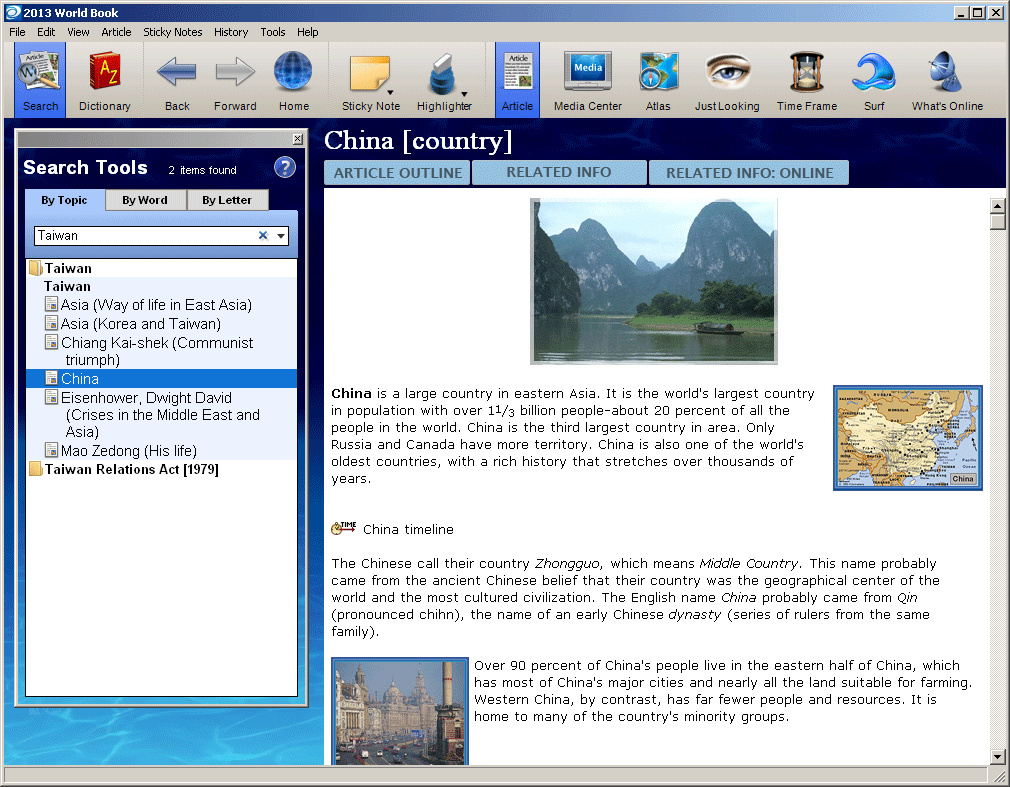This screenshot has height=787, width=1010.
Task: Open the Just Looking eye feature
Action: pos(727,80)
